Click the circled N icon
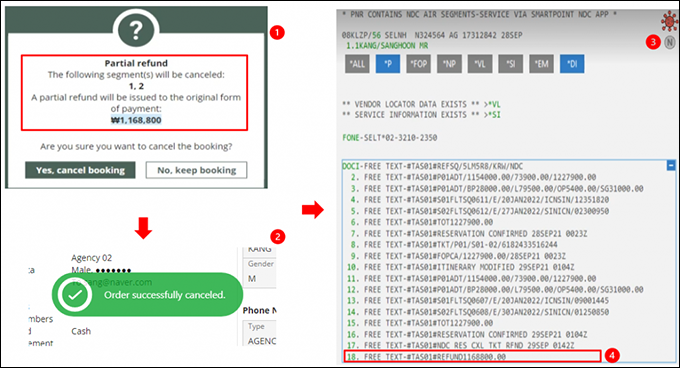 pyautogui.click(x=670, y=42)
